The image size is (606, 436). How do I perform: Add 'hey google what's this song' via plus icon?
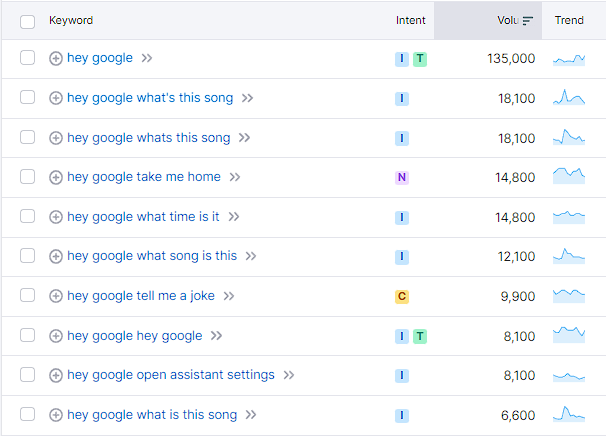(x=56, y=98)
